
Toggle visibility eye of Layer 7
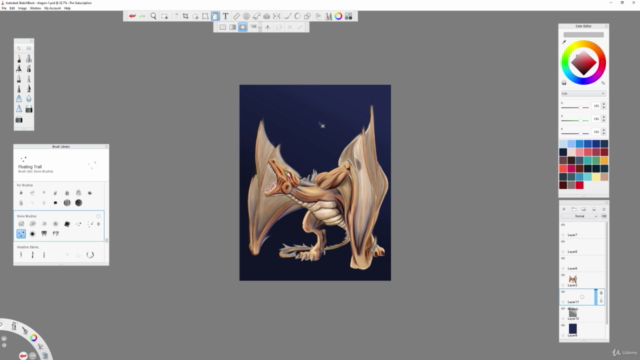pyautogui.click(x=563, y=225)
